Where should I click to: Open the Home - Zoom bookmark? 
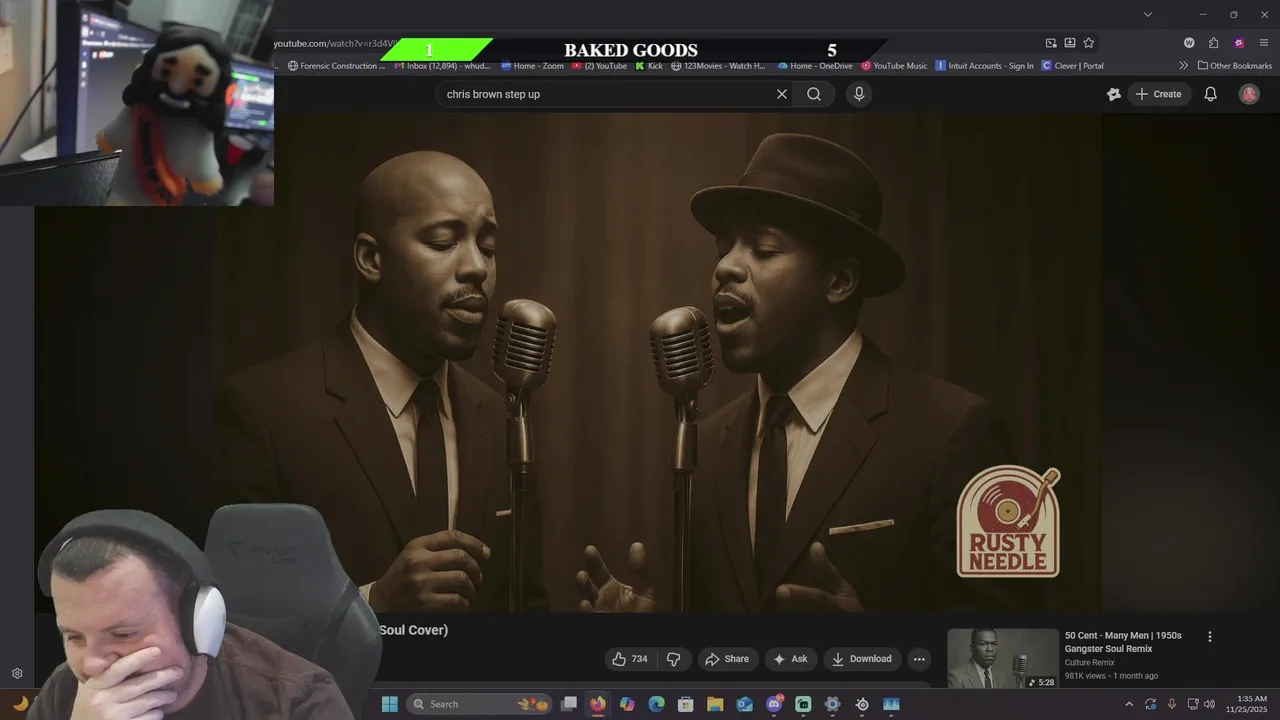tap(532, 66)
